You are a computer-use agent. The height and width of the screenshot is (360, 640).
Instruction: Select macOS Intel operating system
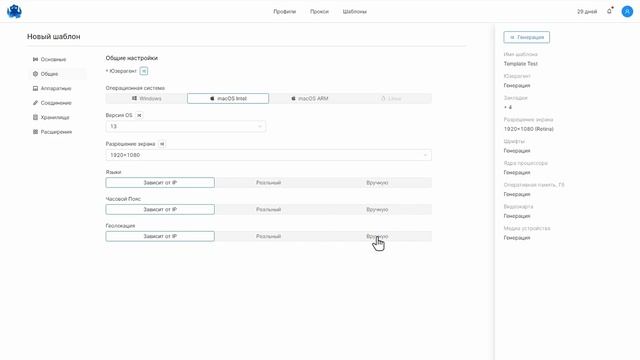tap(228, 98)
